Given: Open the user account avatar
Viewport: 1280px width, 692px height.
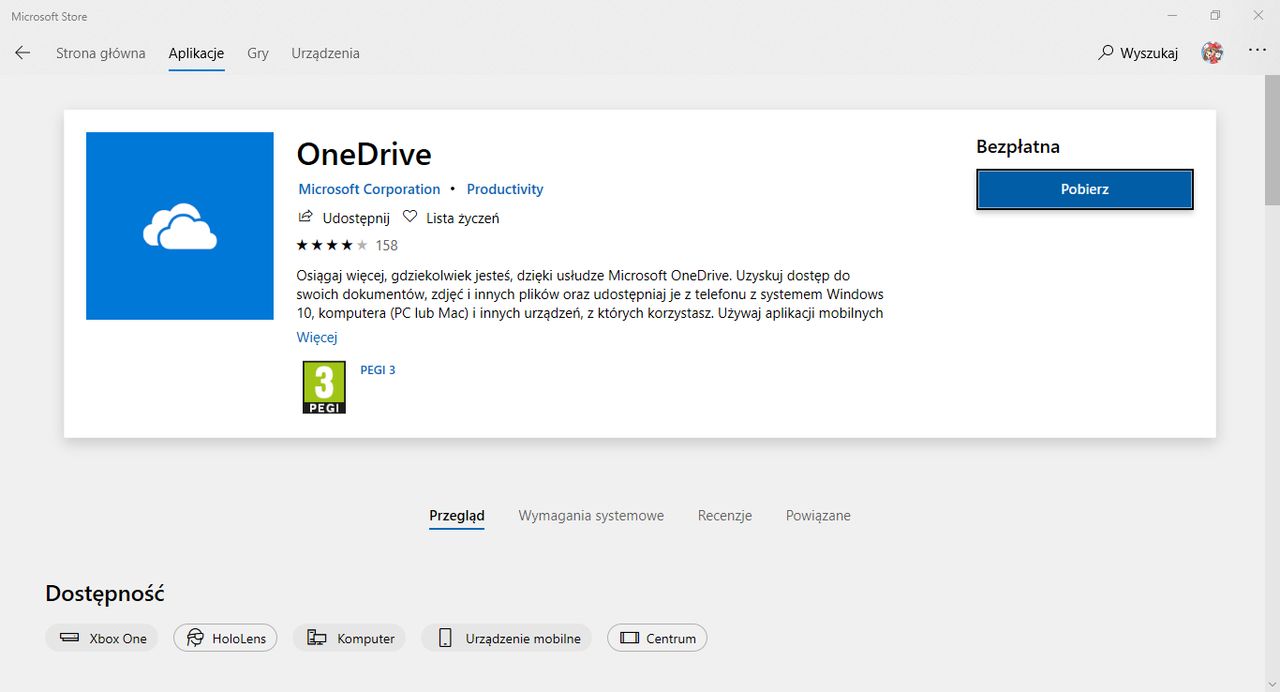Looking at the screenshot, I should [1212, 53].
